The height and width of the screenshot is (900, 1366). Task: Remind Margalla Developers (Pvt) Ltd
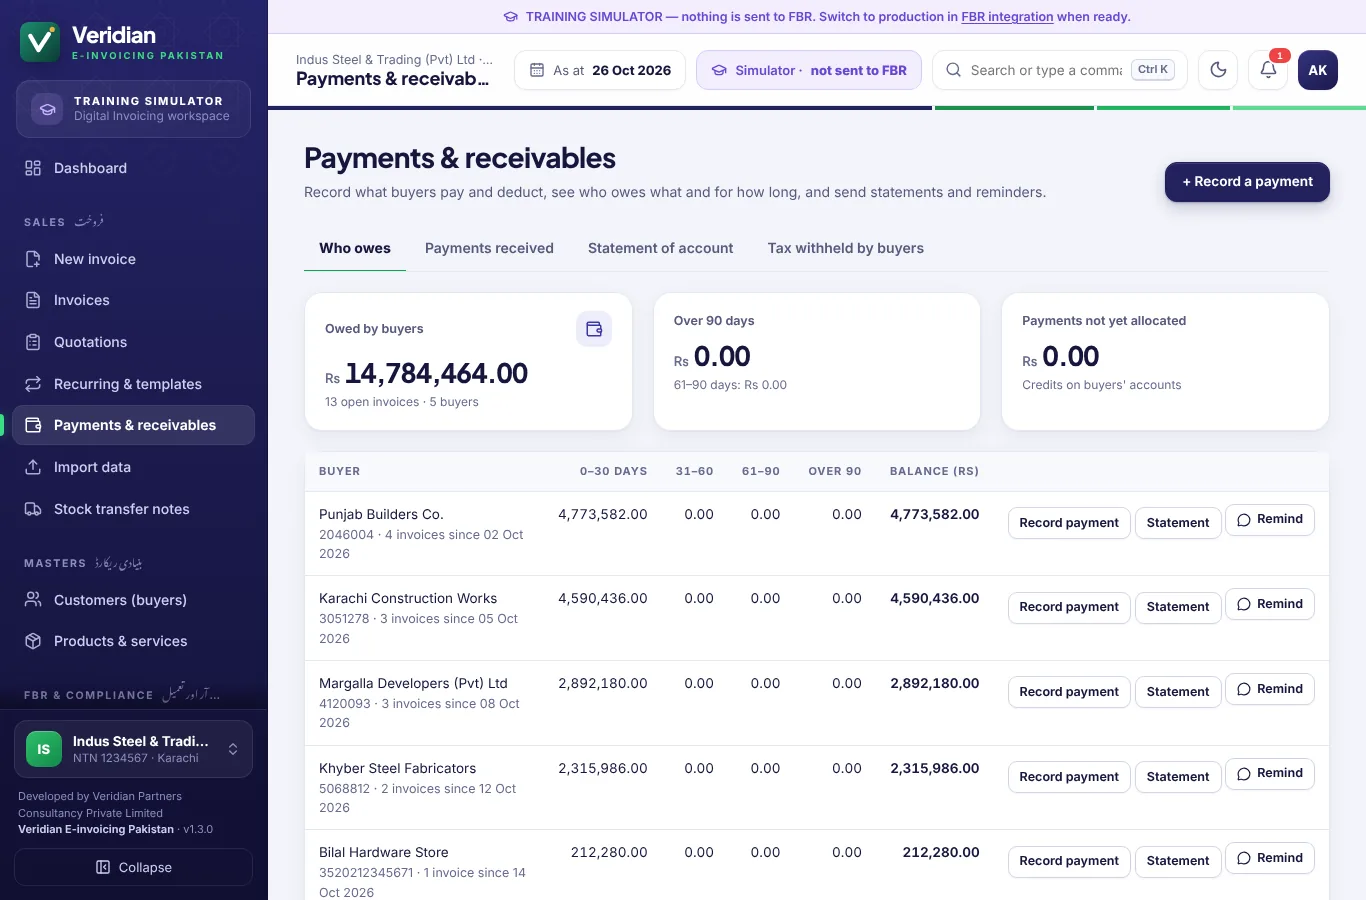[x=1270, y=689]
